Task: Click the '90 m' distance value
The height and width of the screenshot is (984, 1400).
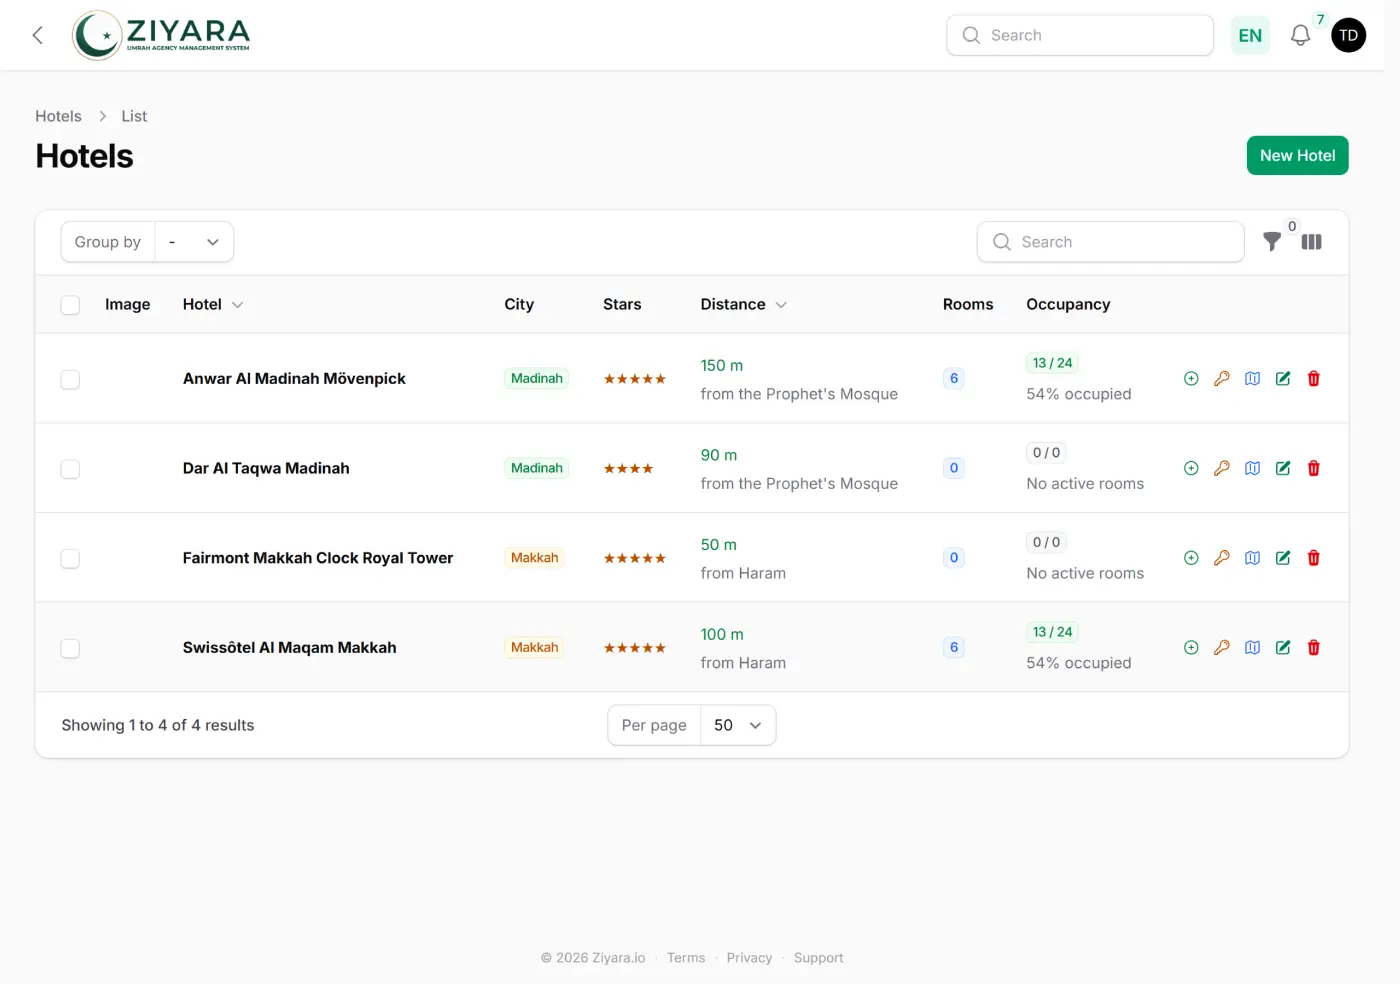Action: point(719,456)
